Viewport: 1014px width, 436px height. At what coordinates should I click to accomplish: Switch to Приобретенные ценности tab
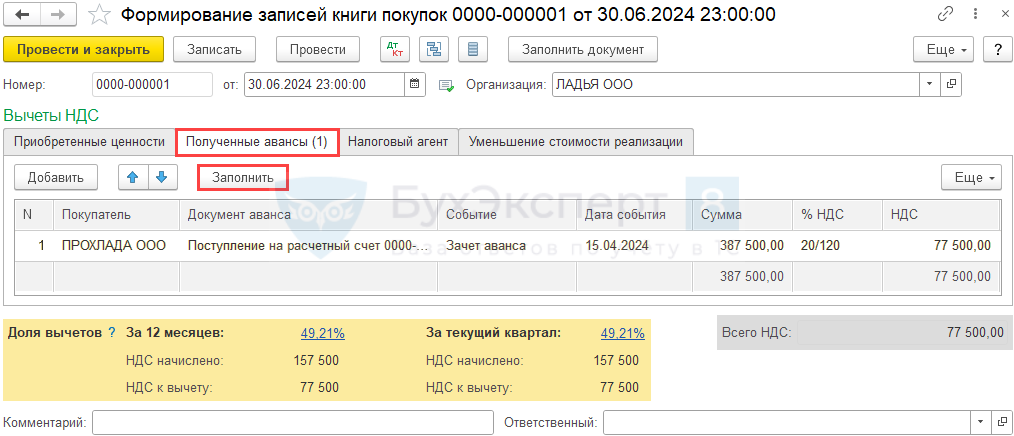(x=89, y=142)
